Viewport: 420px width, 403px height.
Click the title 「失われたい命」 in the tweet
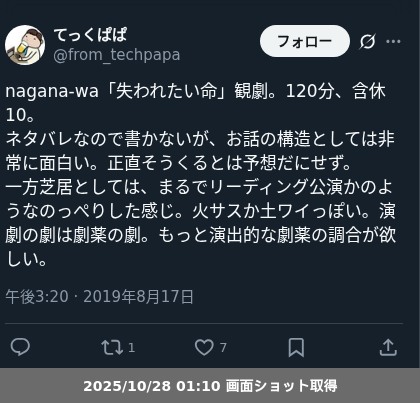(167, 91)
